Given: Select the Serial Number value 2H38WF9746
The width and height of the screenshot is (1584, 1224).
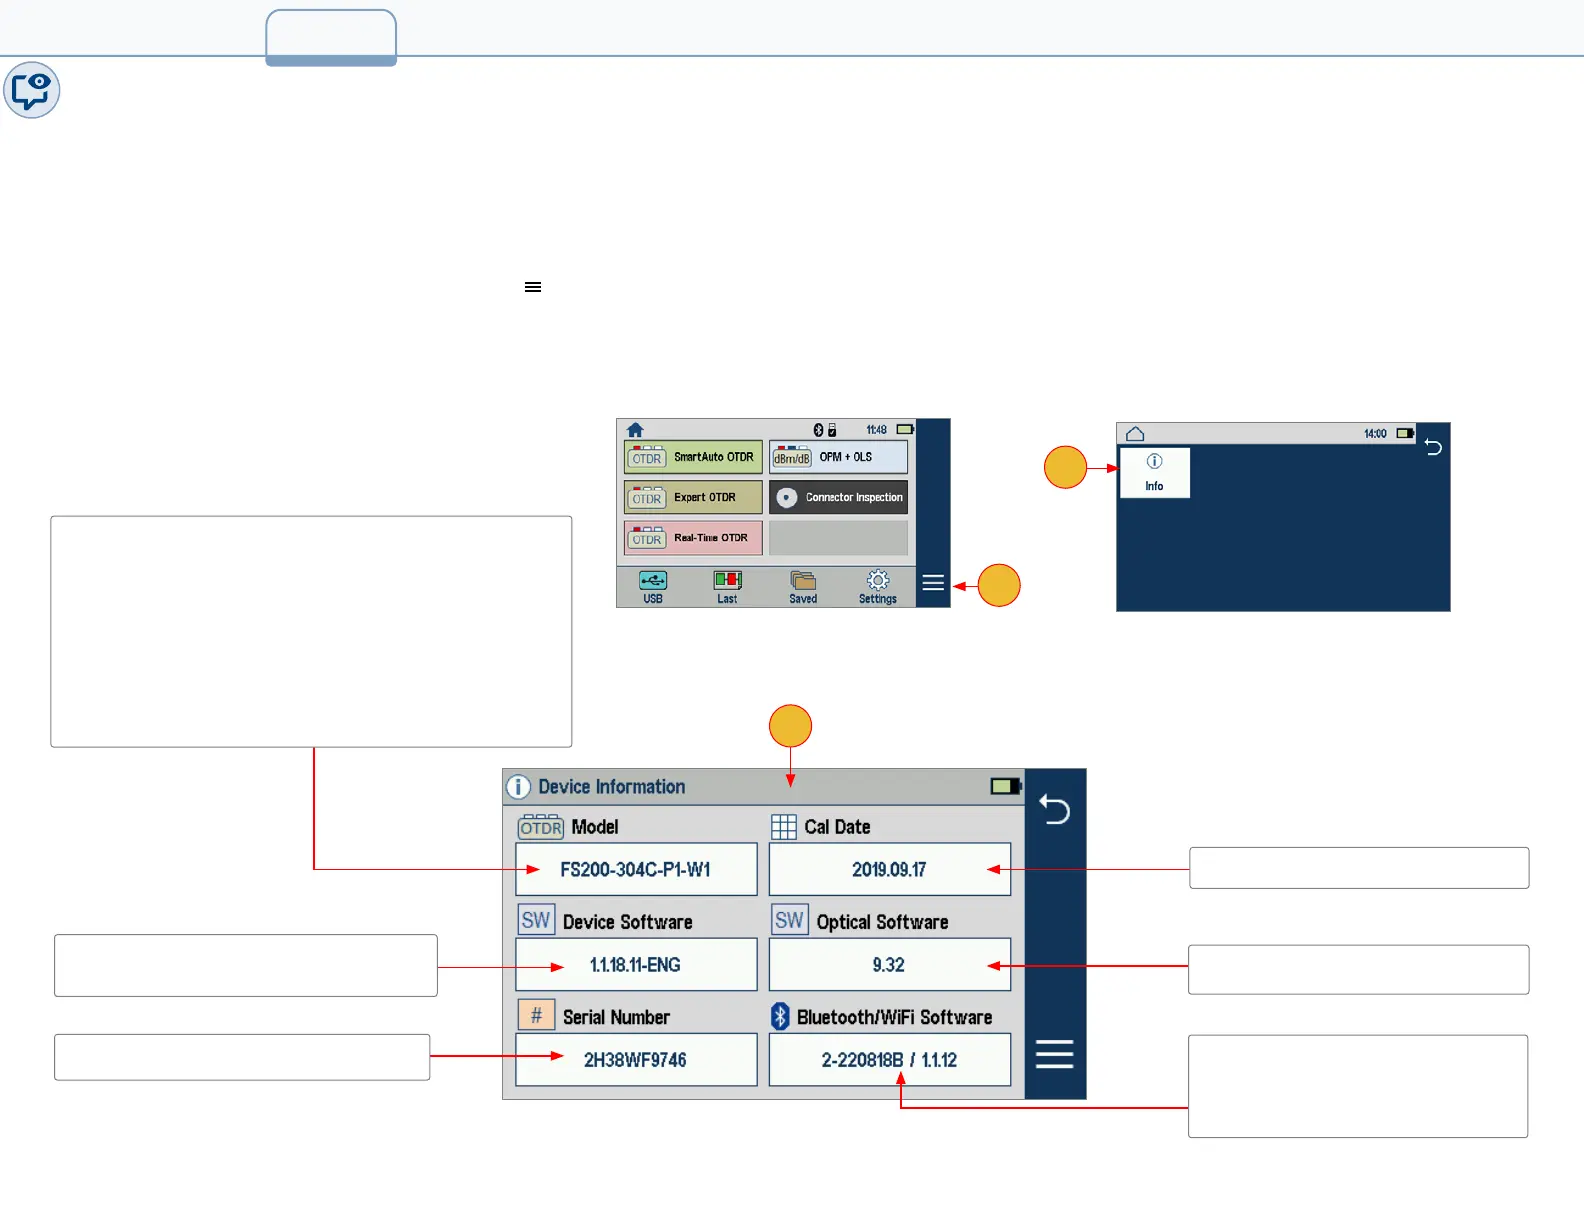Looking at the screenshot, I should tap(636, 1059).
